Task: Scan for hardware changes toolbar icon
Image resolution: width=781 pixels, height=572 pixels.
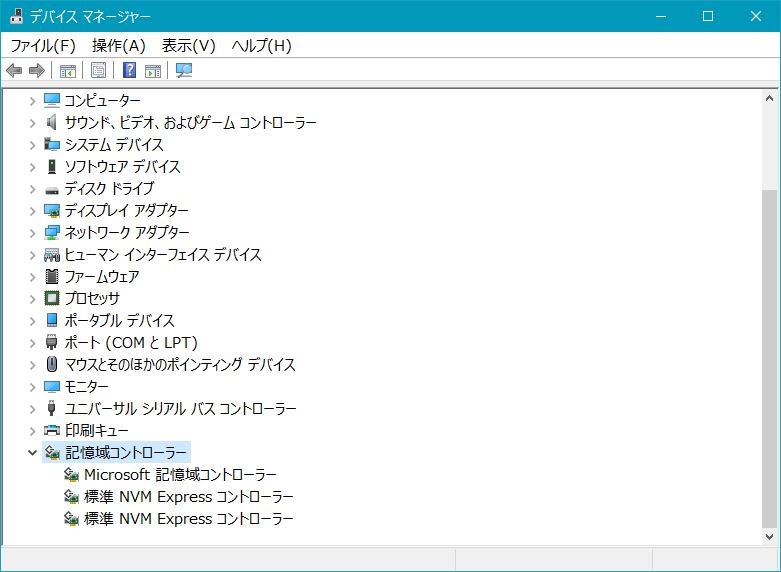Action: [184, 70]
